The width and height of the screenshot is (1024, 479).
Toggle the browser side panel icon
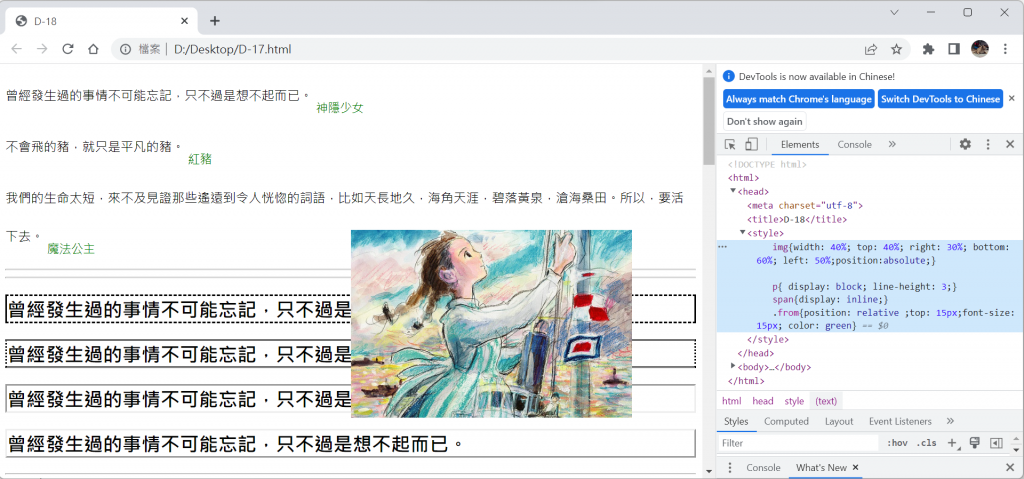tap(953, 49)
